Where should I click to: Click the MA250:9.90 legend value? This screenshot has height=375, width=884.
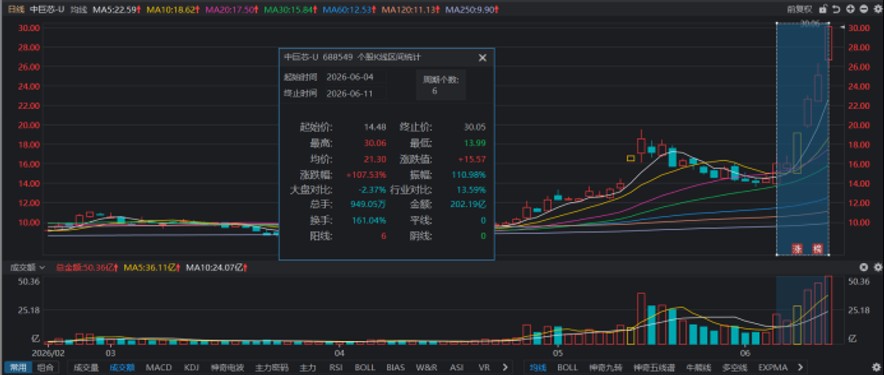coord(472,9)
